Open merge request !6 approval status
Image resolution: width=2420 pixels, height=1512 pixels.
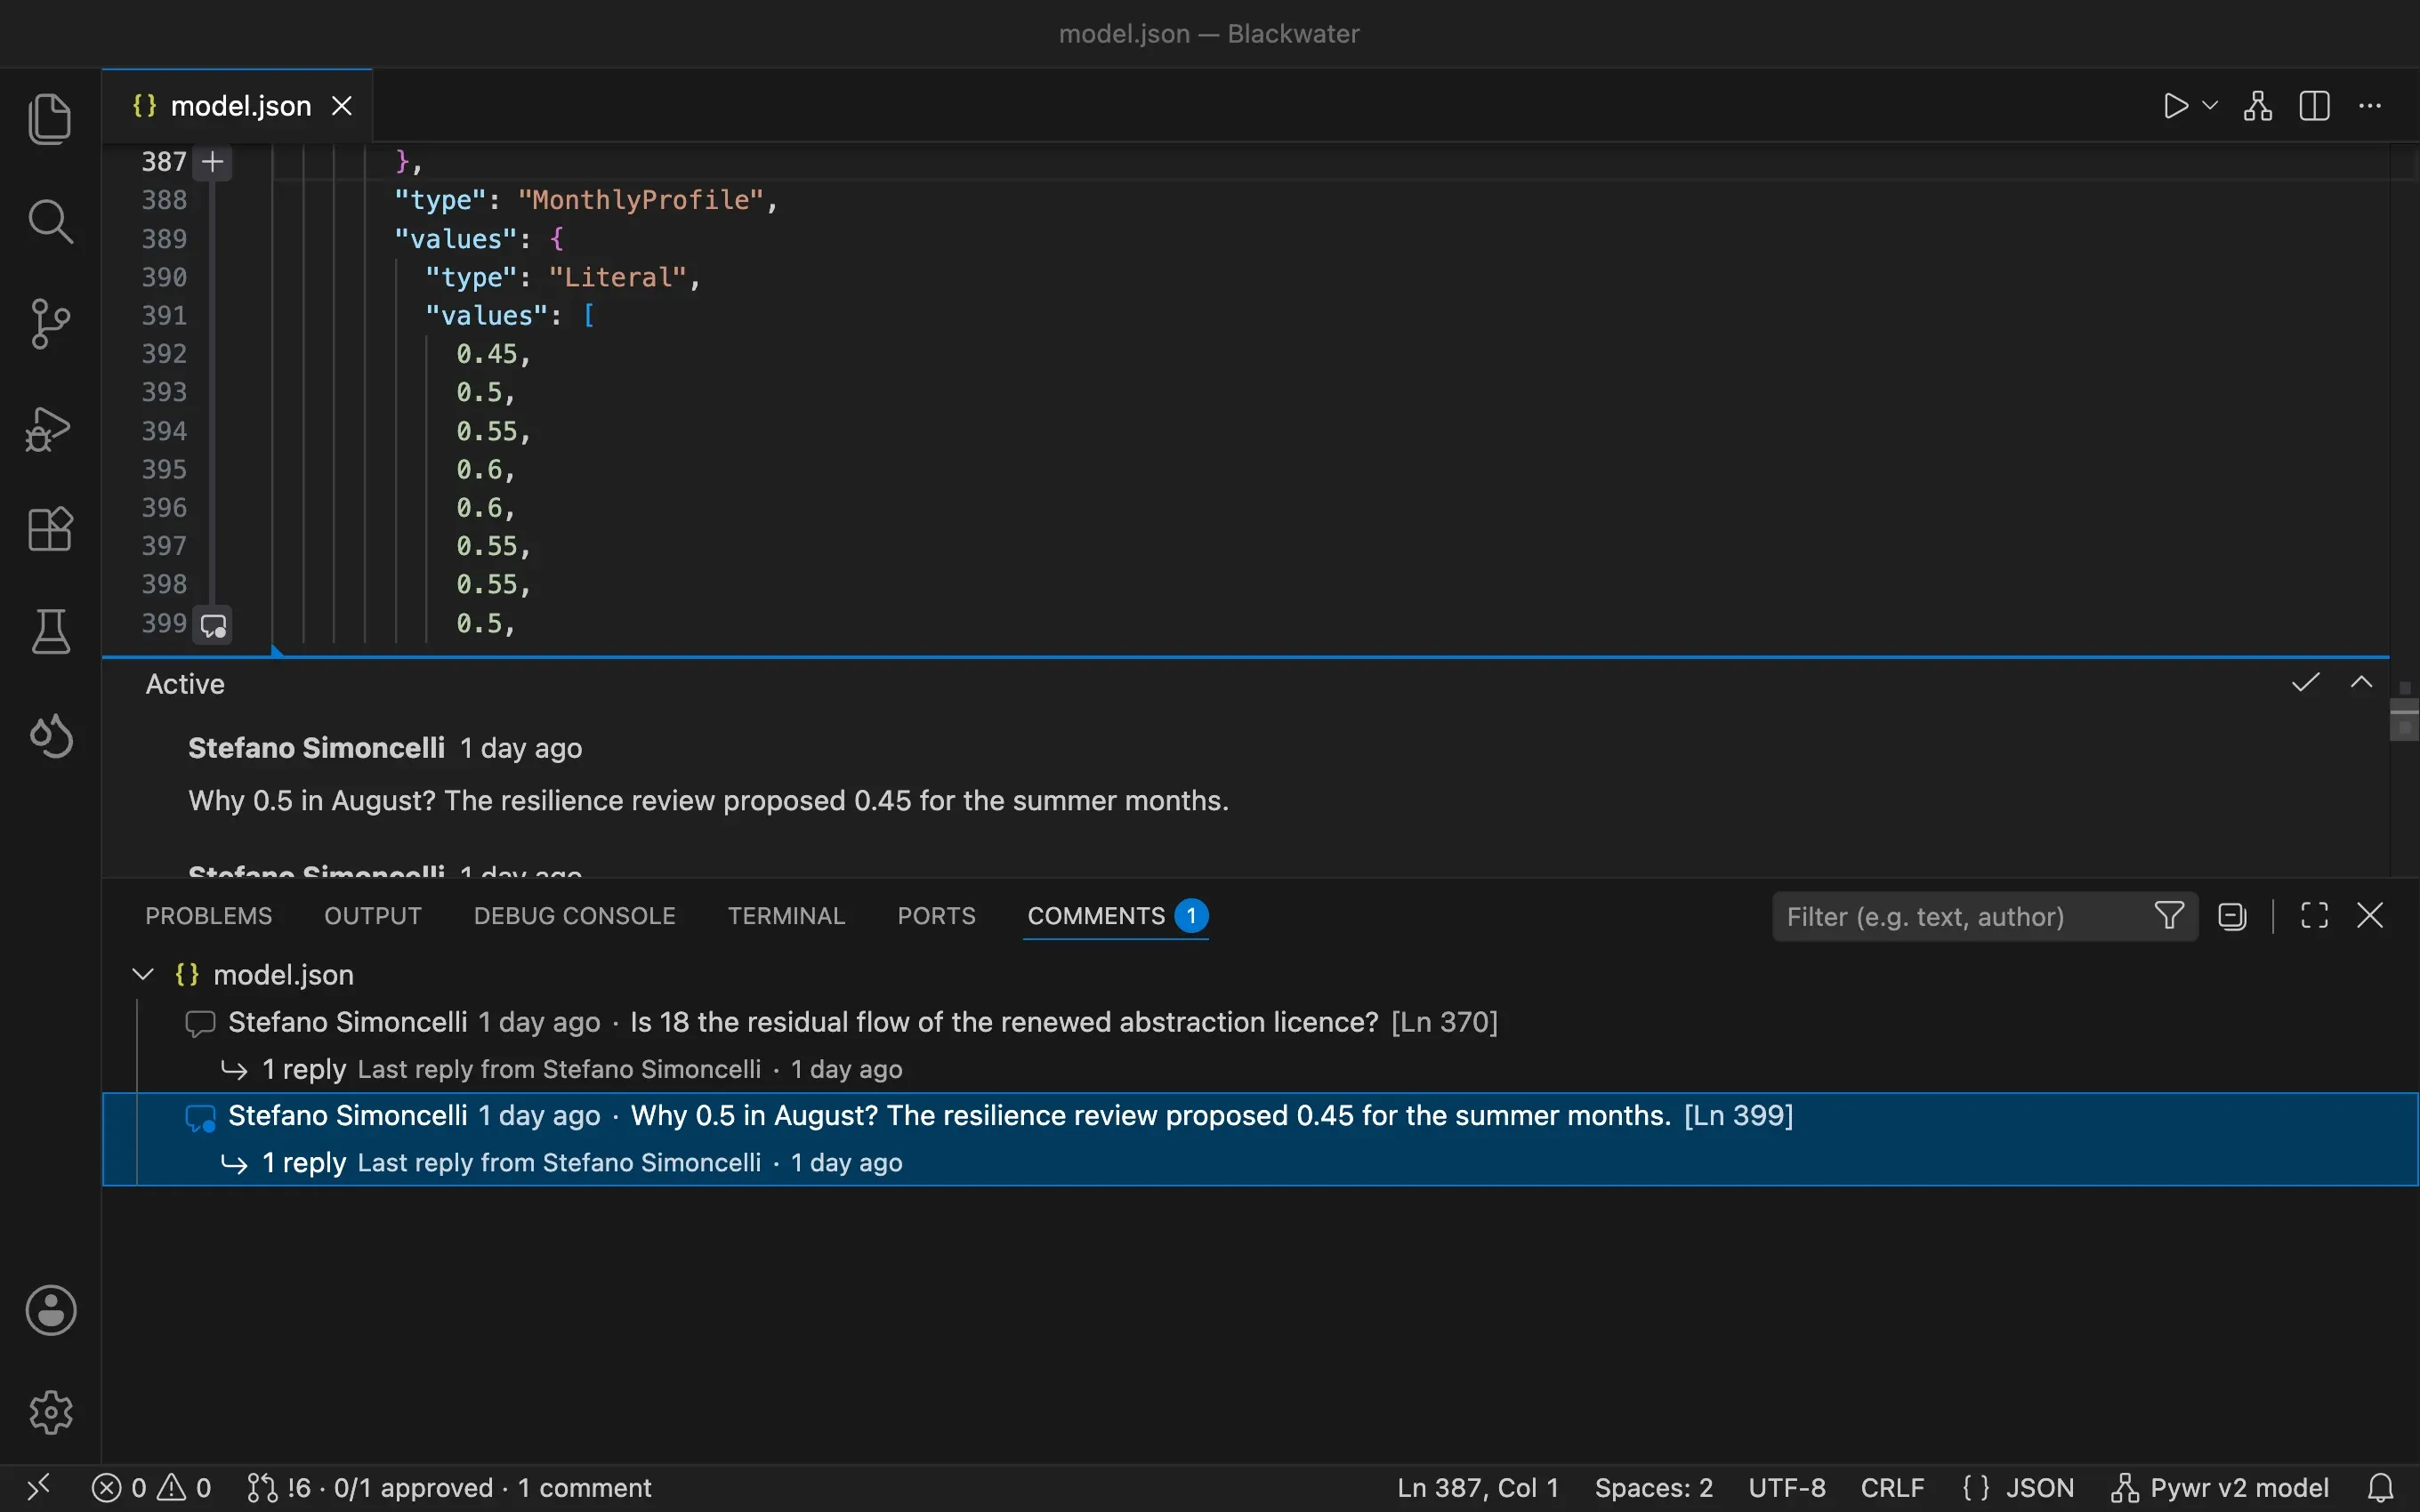pyautogui.click(x=450, y=1488)
